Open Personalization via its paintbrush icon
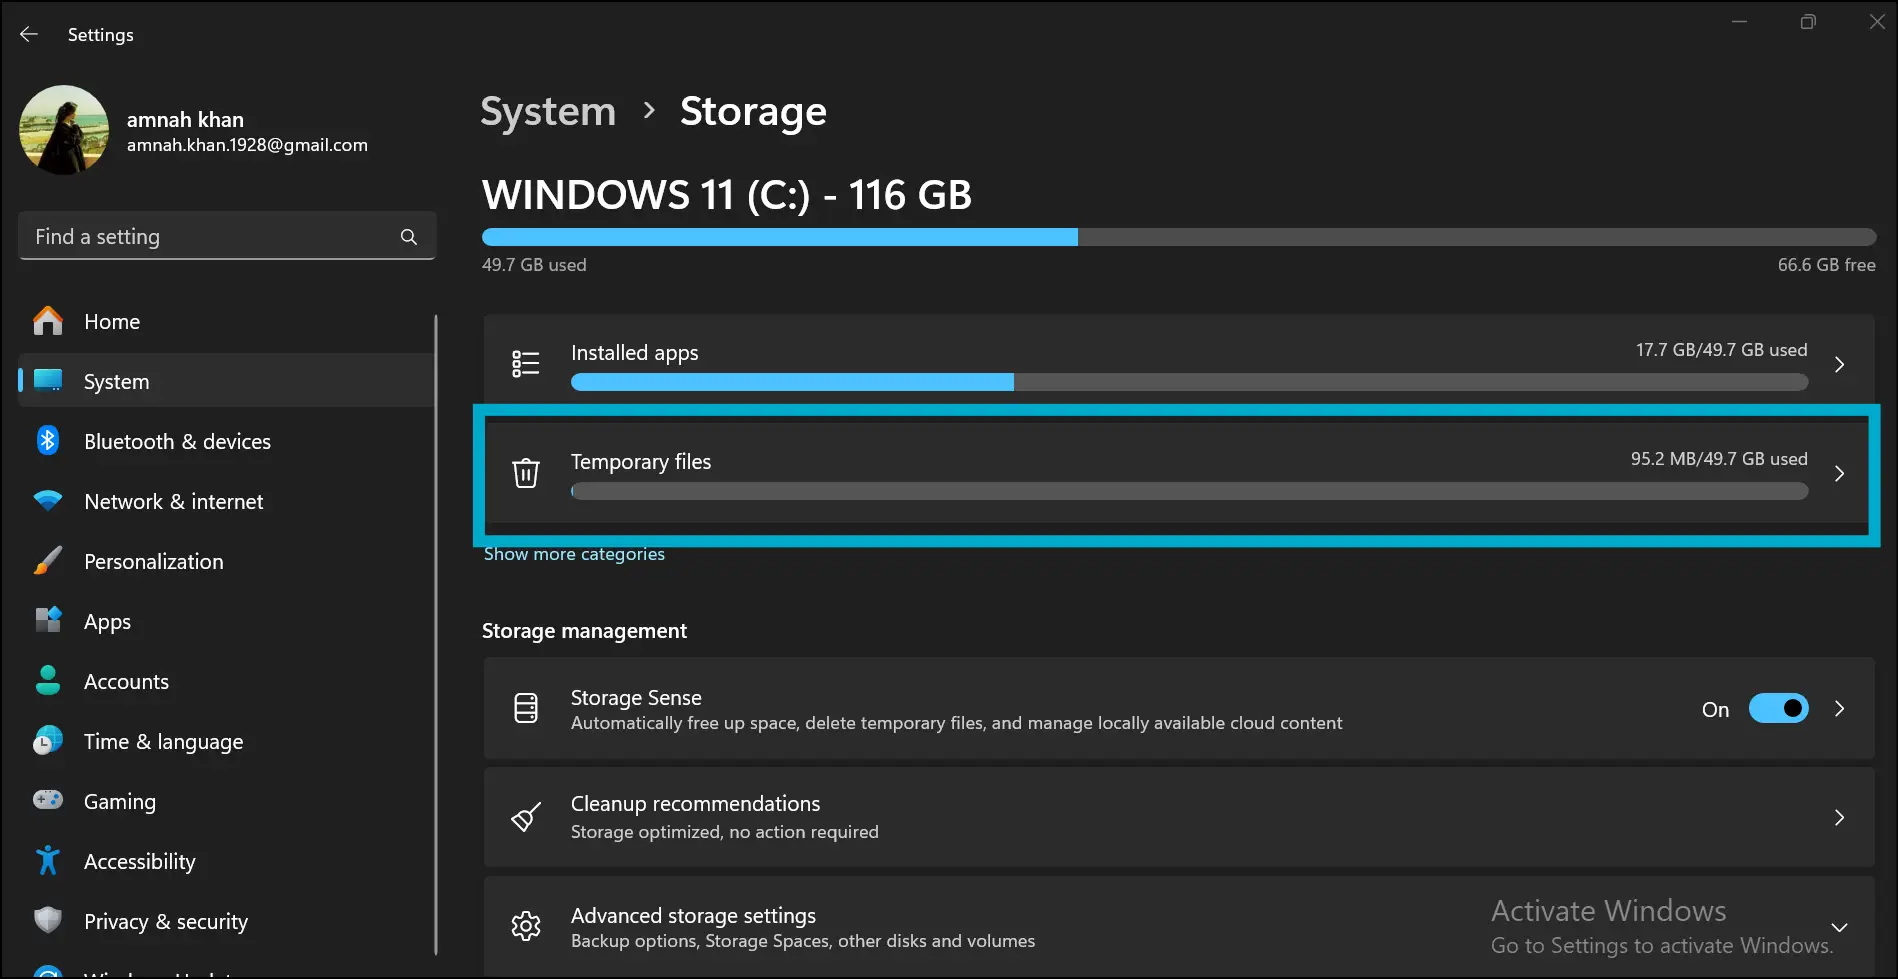1898x979 pixels. click(x=47, y=561)
